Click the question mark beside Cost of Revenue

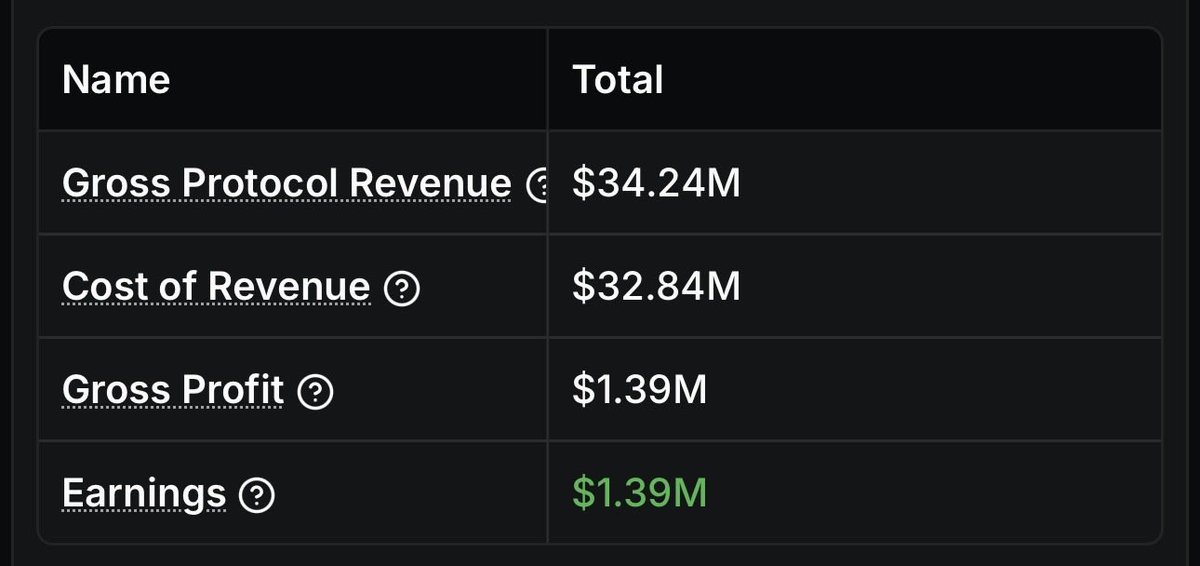pyautogui.click(x=402, y=288)
